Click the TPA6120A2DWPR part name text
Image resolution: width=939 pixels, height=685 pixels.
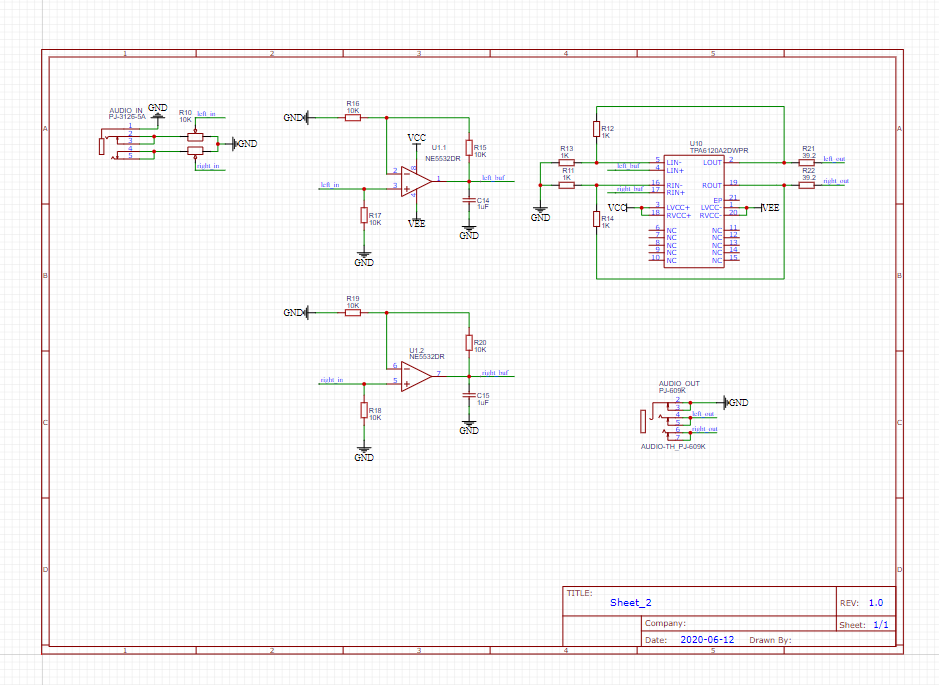(x=719, y=150)
